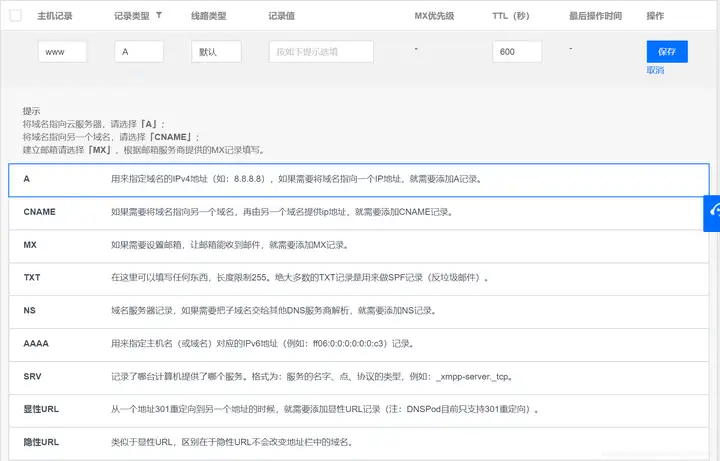The height and width of the screenshot is (461, 720).
Task: Select the 隐性URL record type option
Action: coord(359,443)
